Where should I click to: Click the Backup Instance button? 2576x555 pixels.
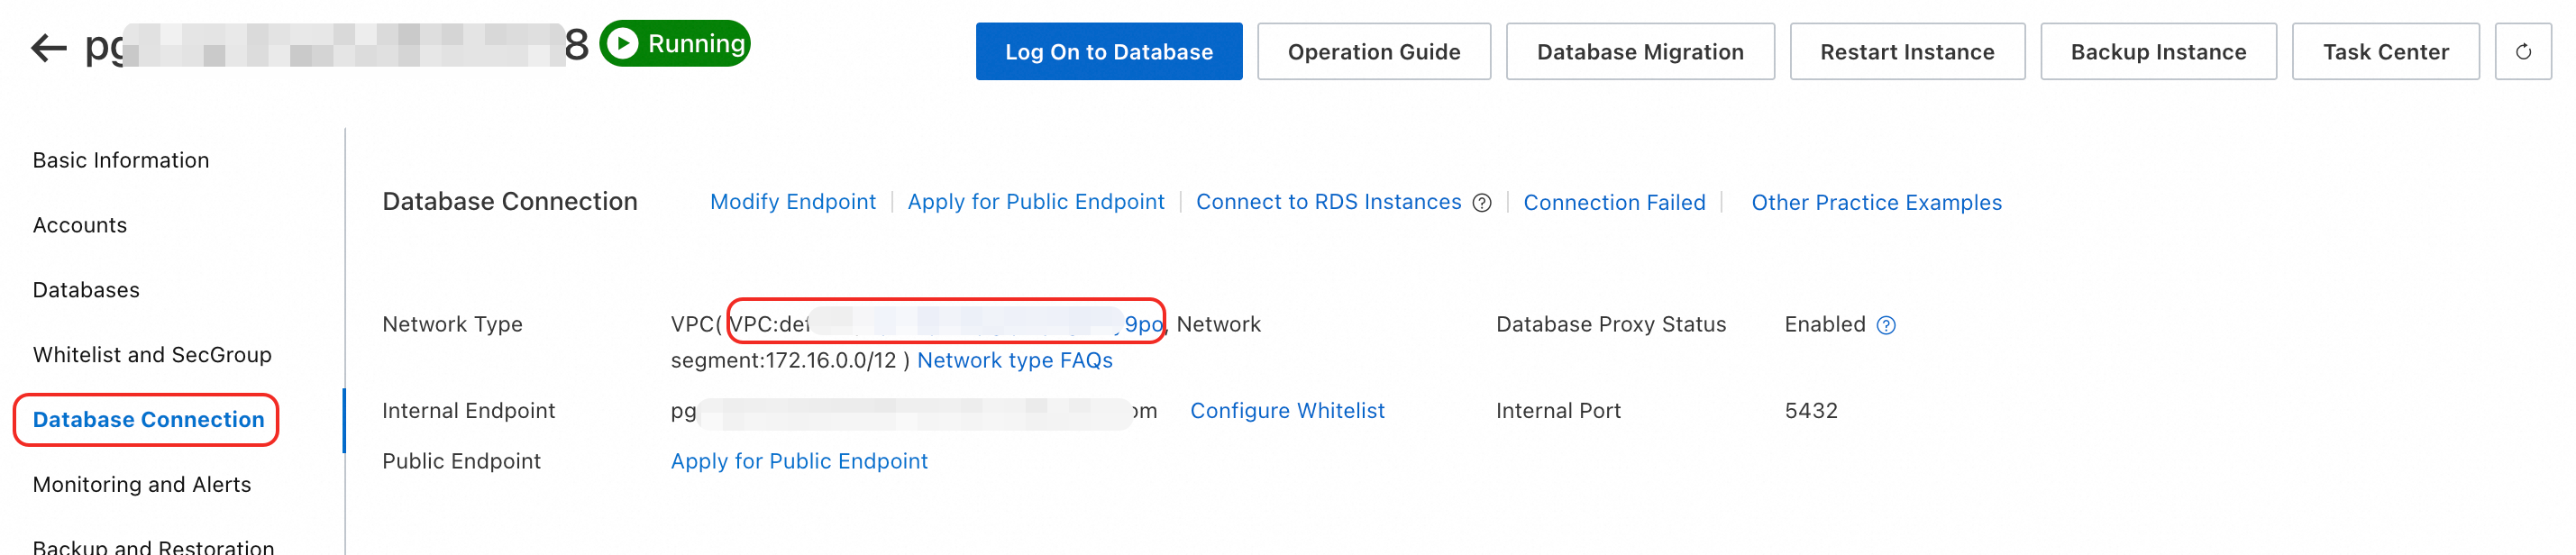(2157, 52)
